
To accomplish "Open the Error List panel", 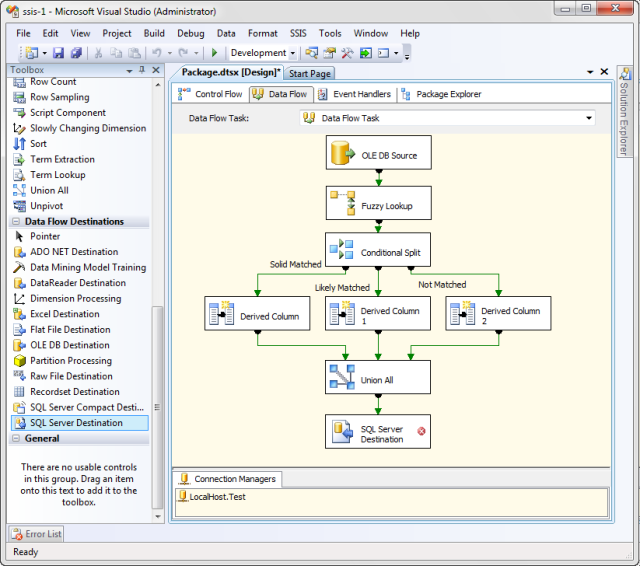I will pos(36,534).
